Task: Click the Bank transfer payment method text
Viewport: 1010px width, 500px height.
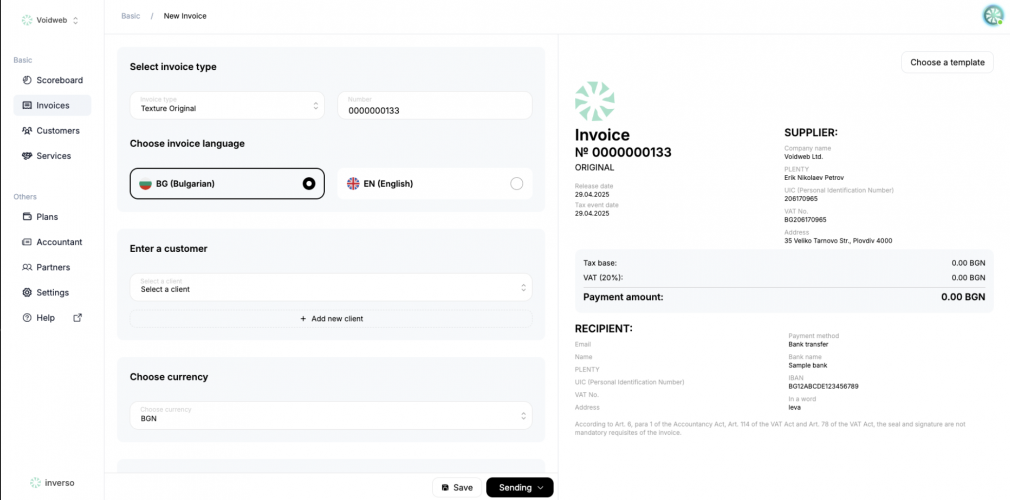Action: [808, 344]
